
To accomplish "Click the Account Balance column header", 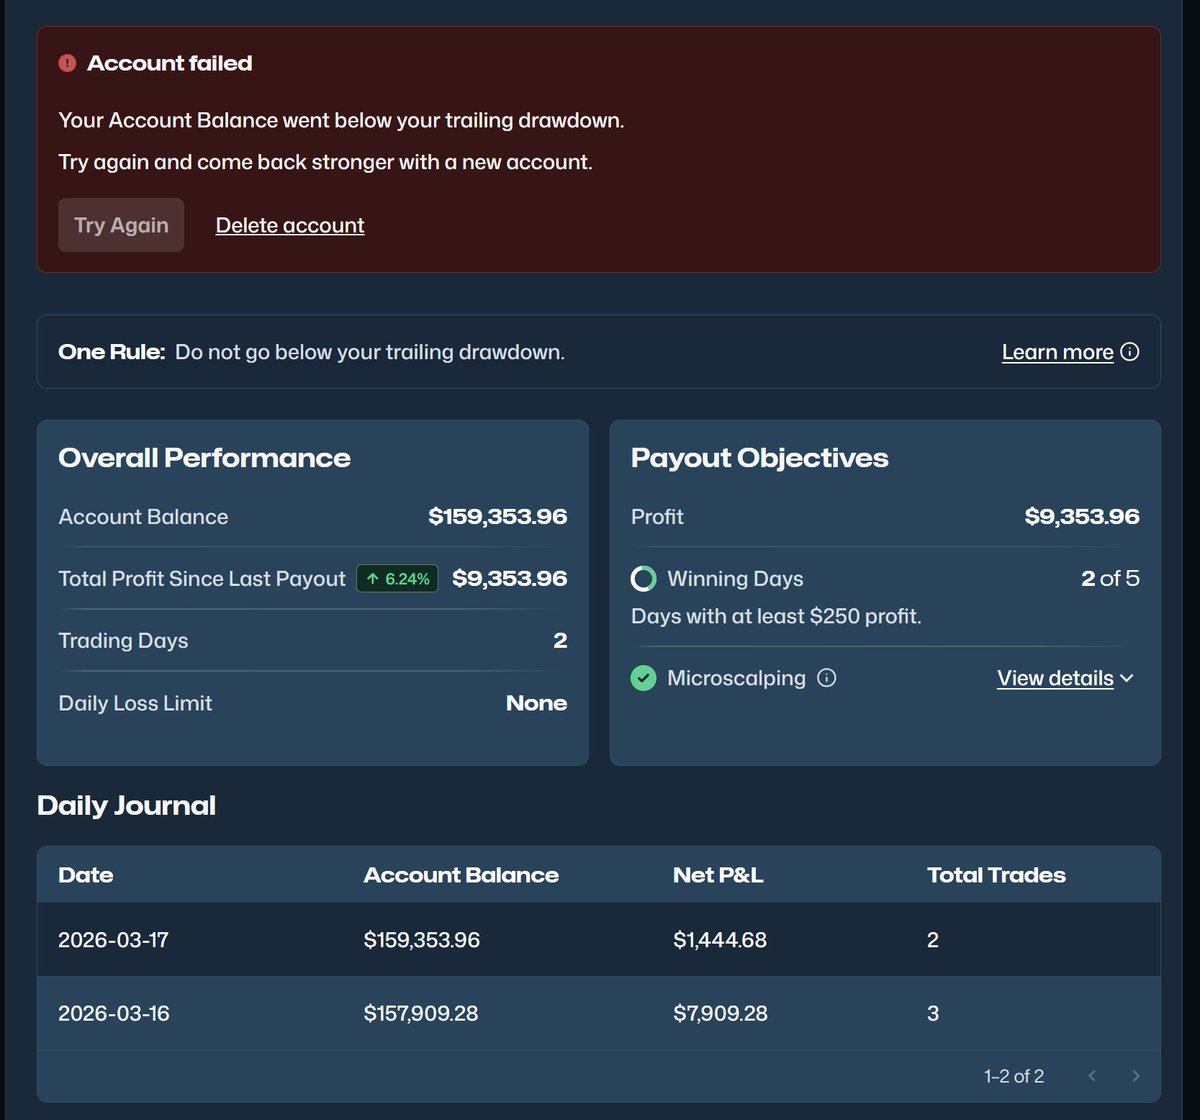I will tap(461, 875).
